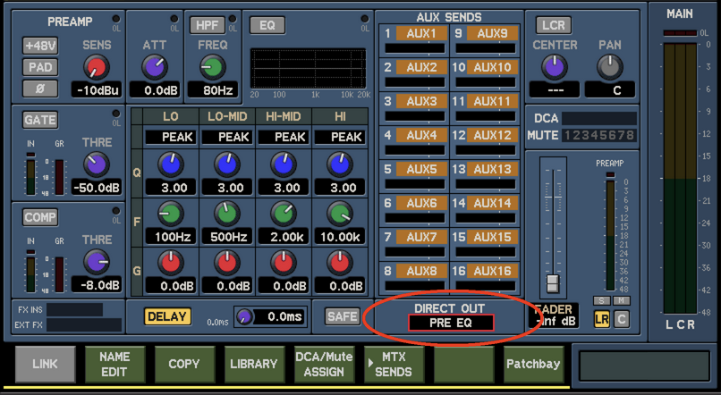
Task: Select the AUX1 send button
Action: click(x=421, y=33)
